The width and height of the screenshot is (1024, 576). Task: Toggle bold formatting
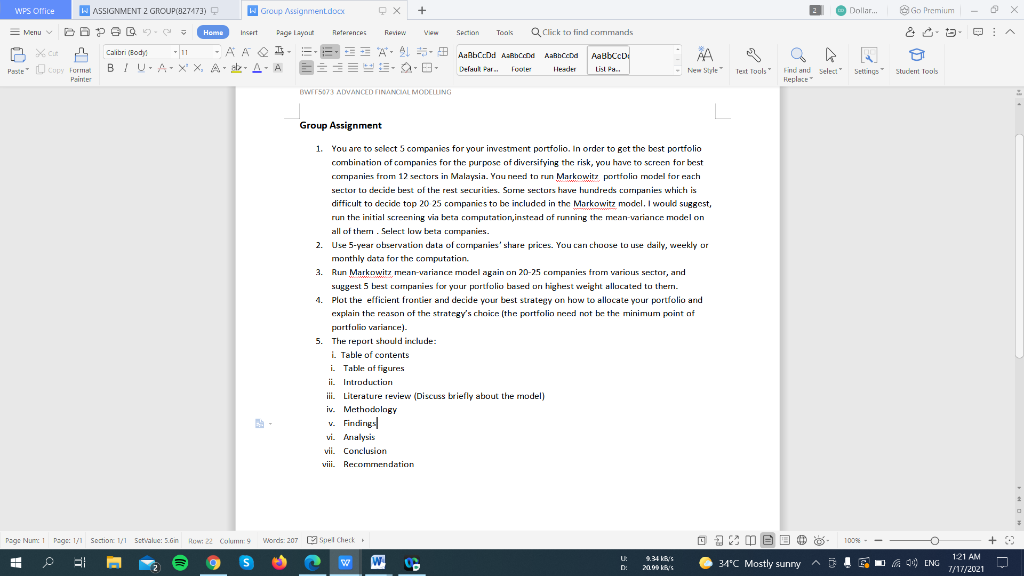[111, 68]
